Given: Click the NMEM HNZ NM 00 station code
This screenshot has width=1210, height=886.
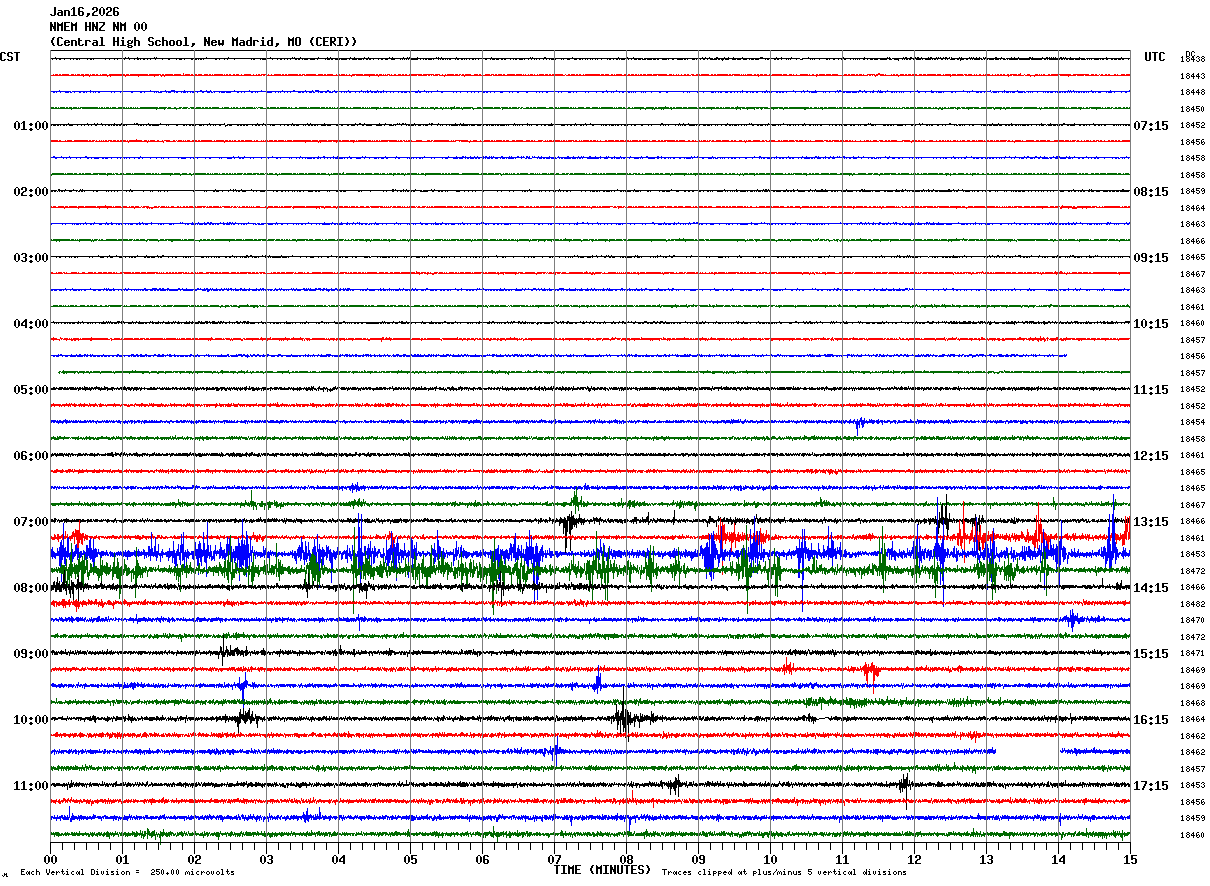Looking at the screenshot, I should 99,27.
